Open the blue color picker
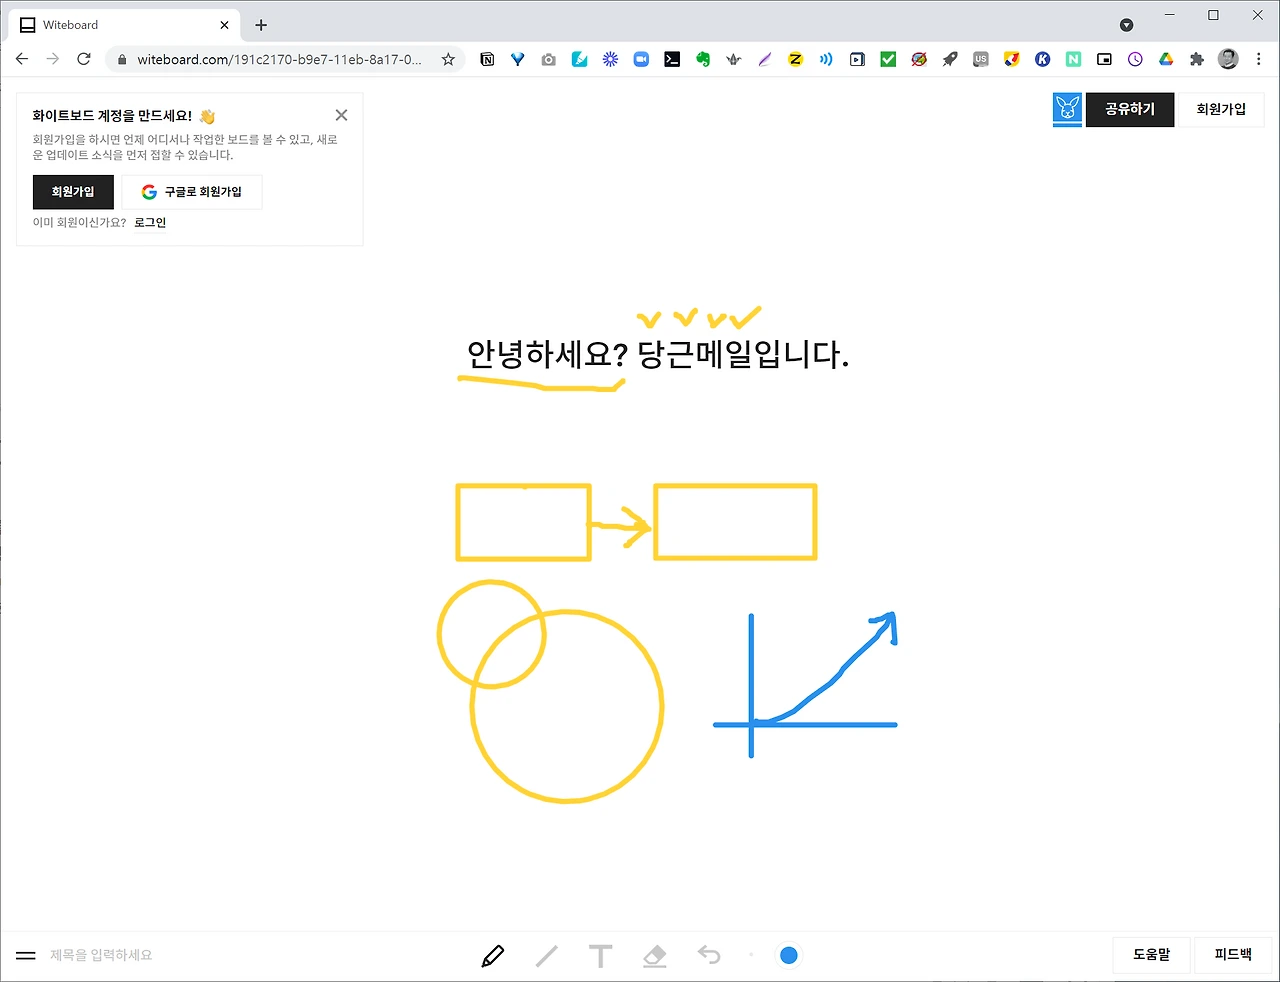 [x=788, y=955]
